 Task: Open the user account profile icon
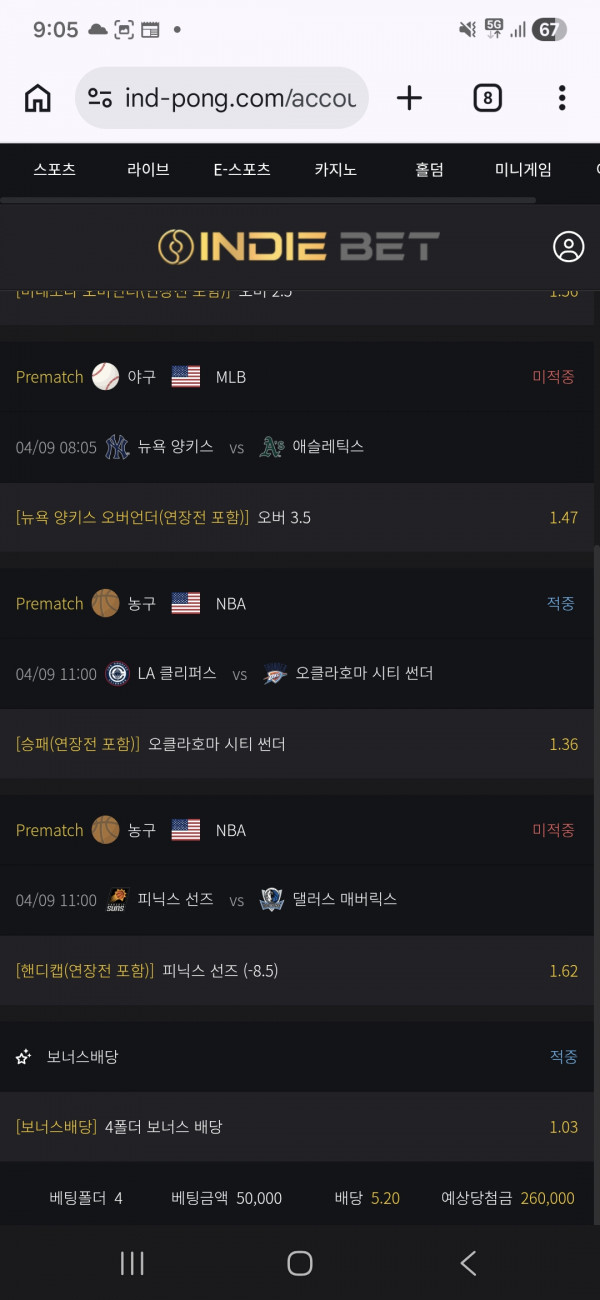click(568, 247)
